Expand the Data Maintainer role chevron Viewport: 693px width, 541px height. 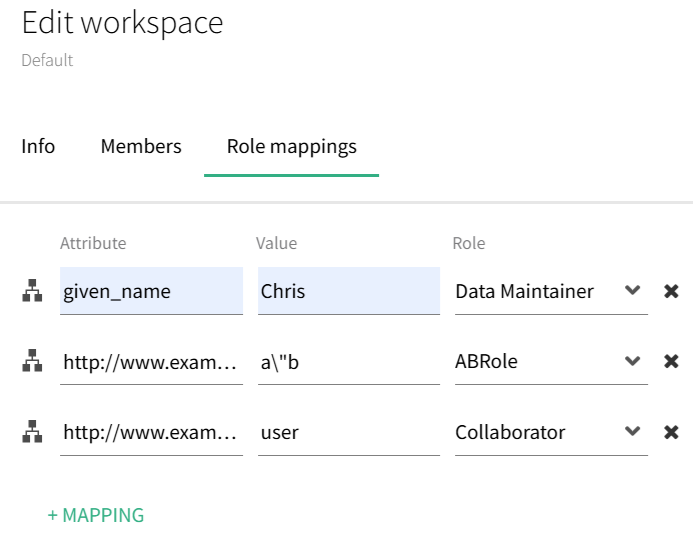(632, 290)
